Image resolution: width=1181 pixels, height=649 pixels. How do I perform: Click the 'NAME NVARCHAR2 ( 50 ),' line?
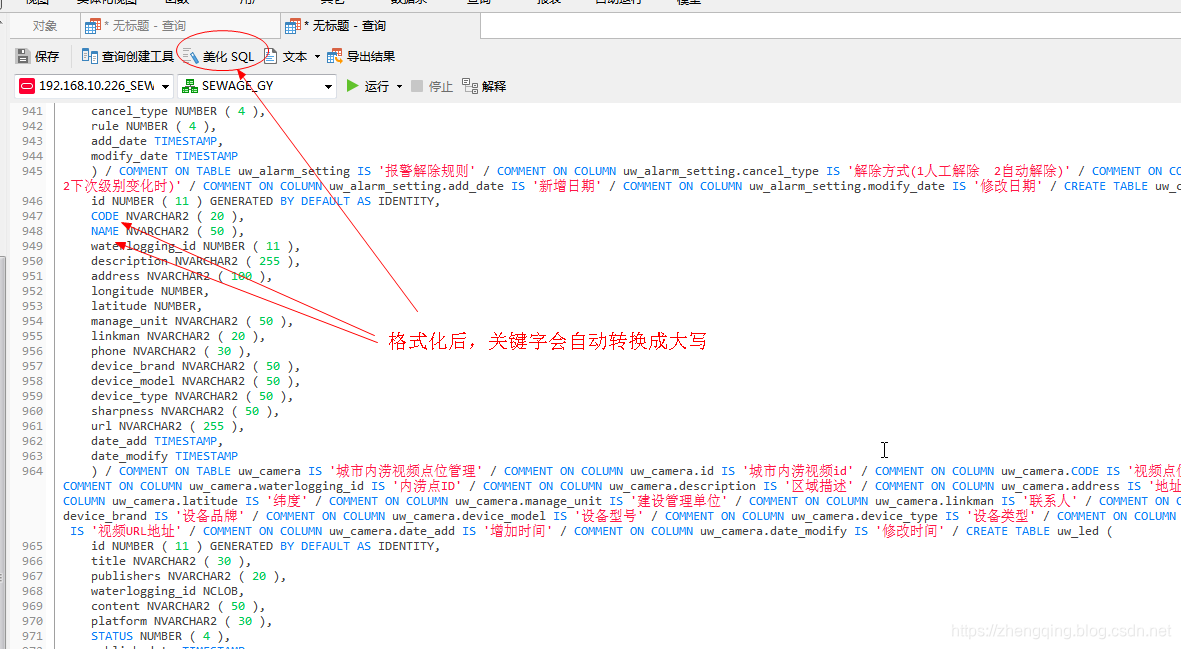pos(168,231)
